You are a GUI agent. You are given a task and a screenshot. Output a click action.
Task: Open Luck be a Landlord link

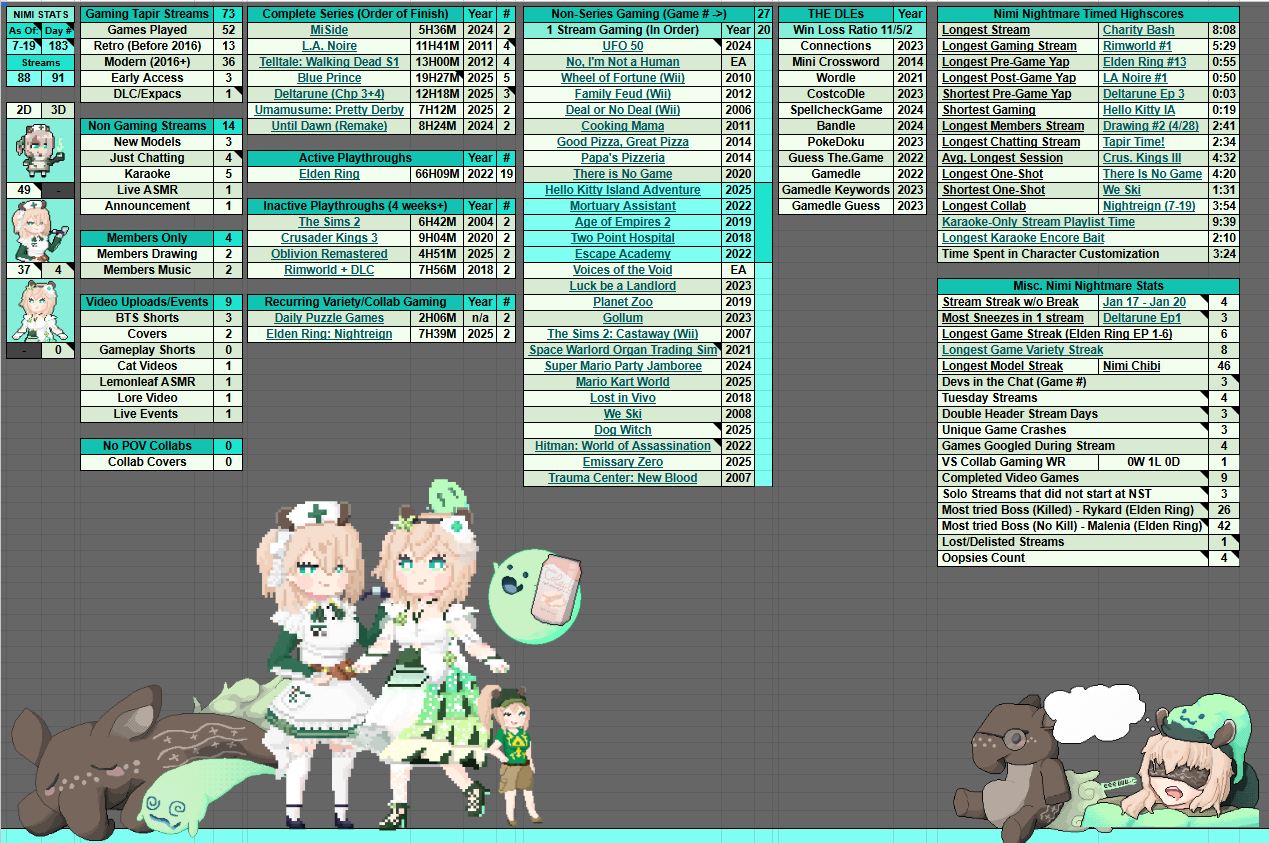[623, 286]
